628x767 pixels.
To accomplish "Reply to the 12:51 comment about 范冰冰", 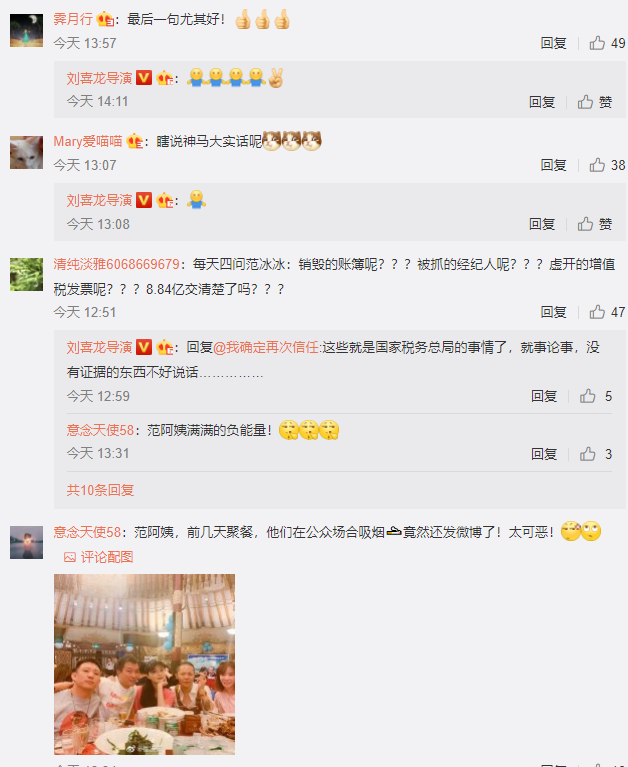I will (553, 312).
